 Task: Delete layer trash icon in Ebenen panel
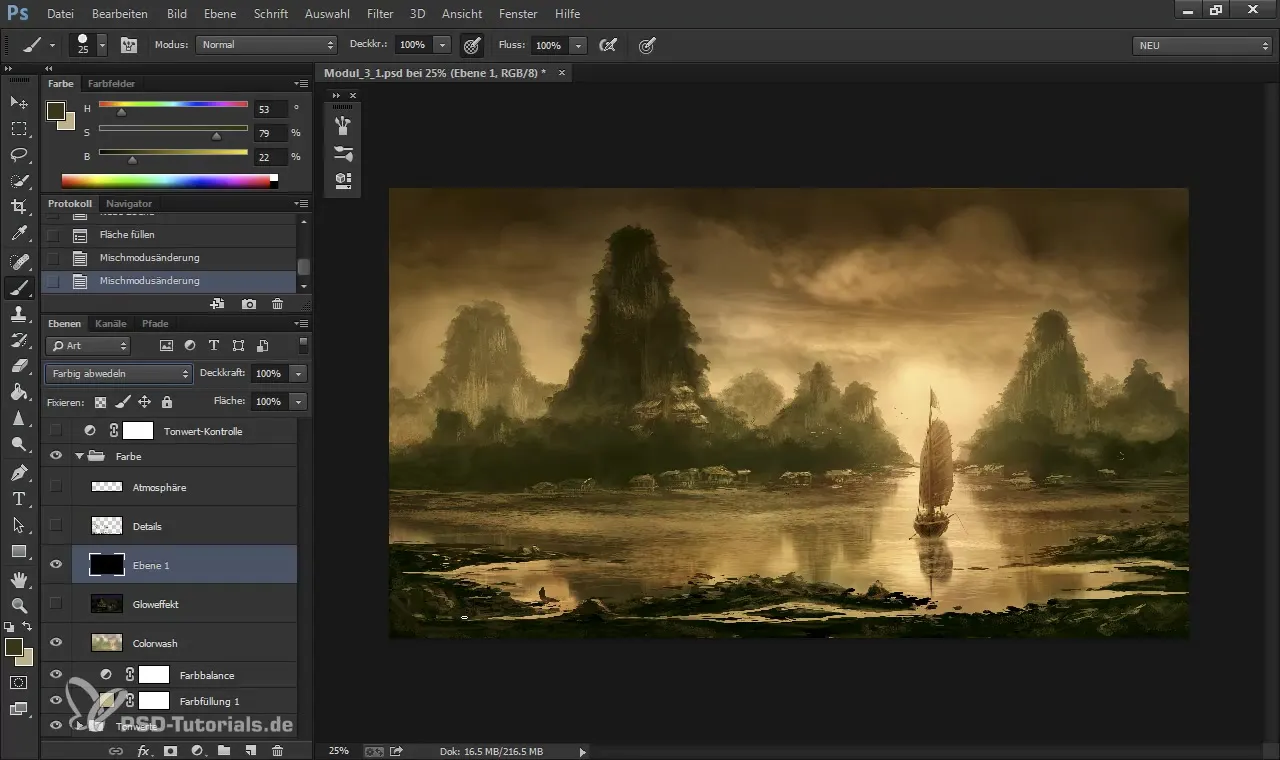pyautogui.click(x=278, y=750)
